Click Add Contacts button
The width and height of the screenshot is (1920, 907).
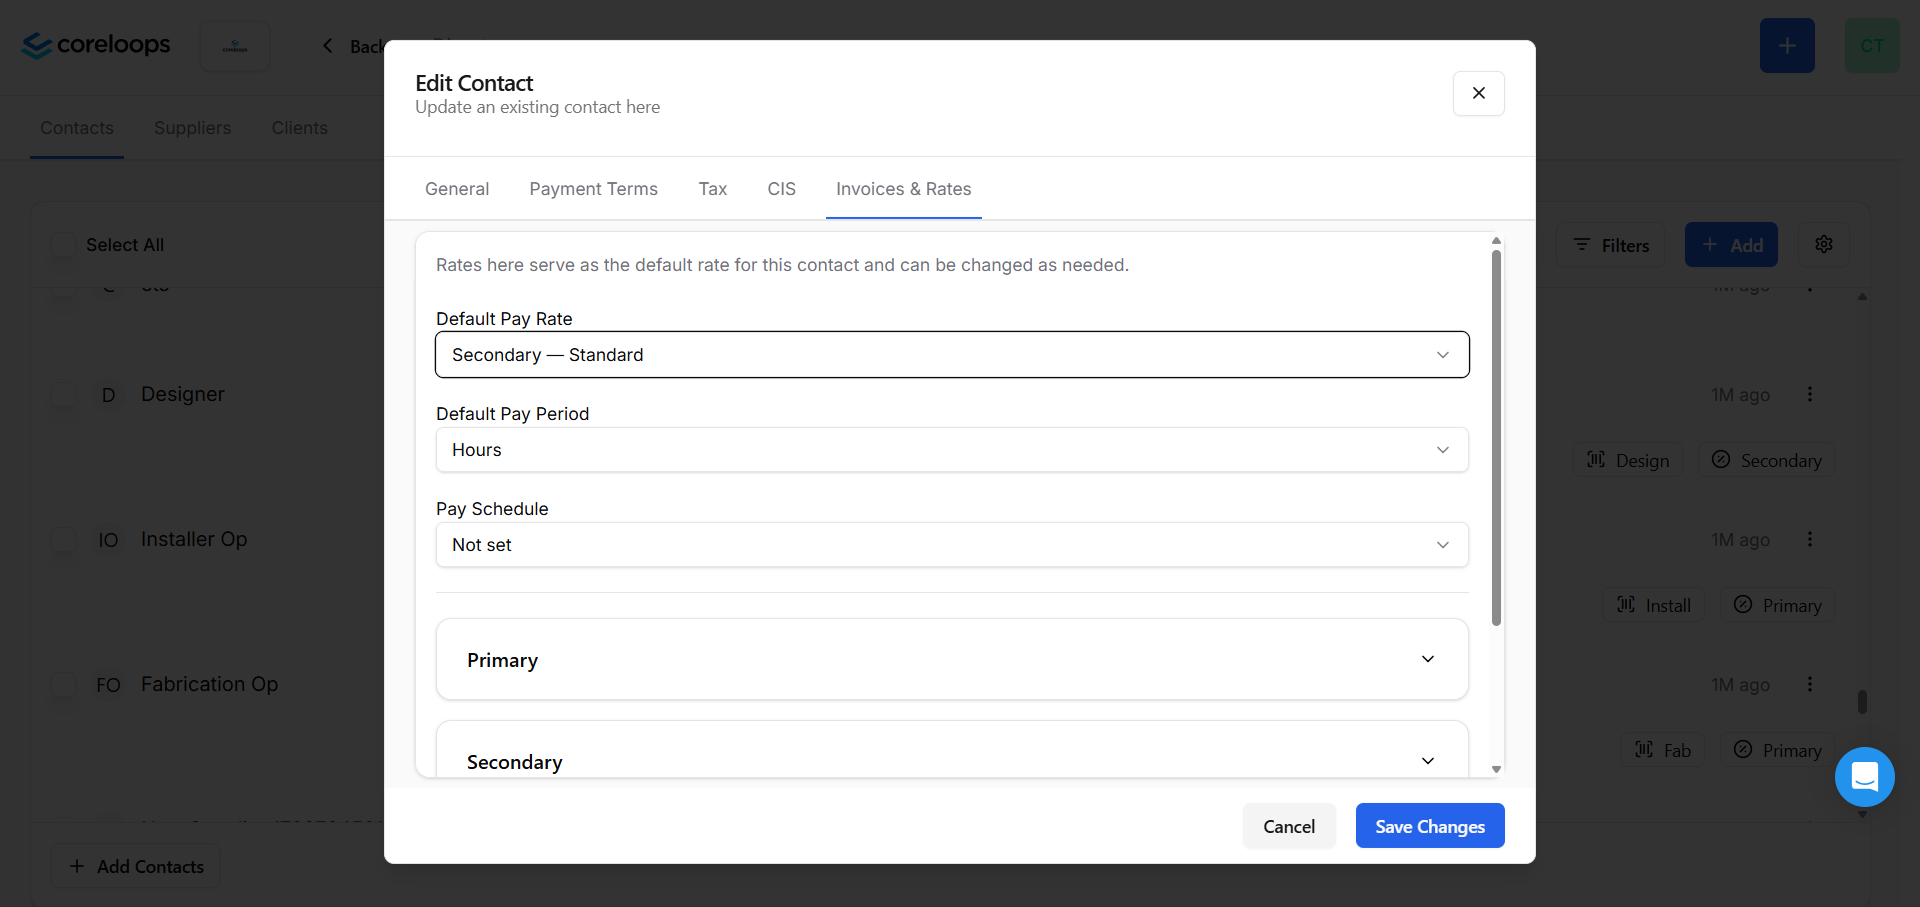point(136,866)
